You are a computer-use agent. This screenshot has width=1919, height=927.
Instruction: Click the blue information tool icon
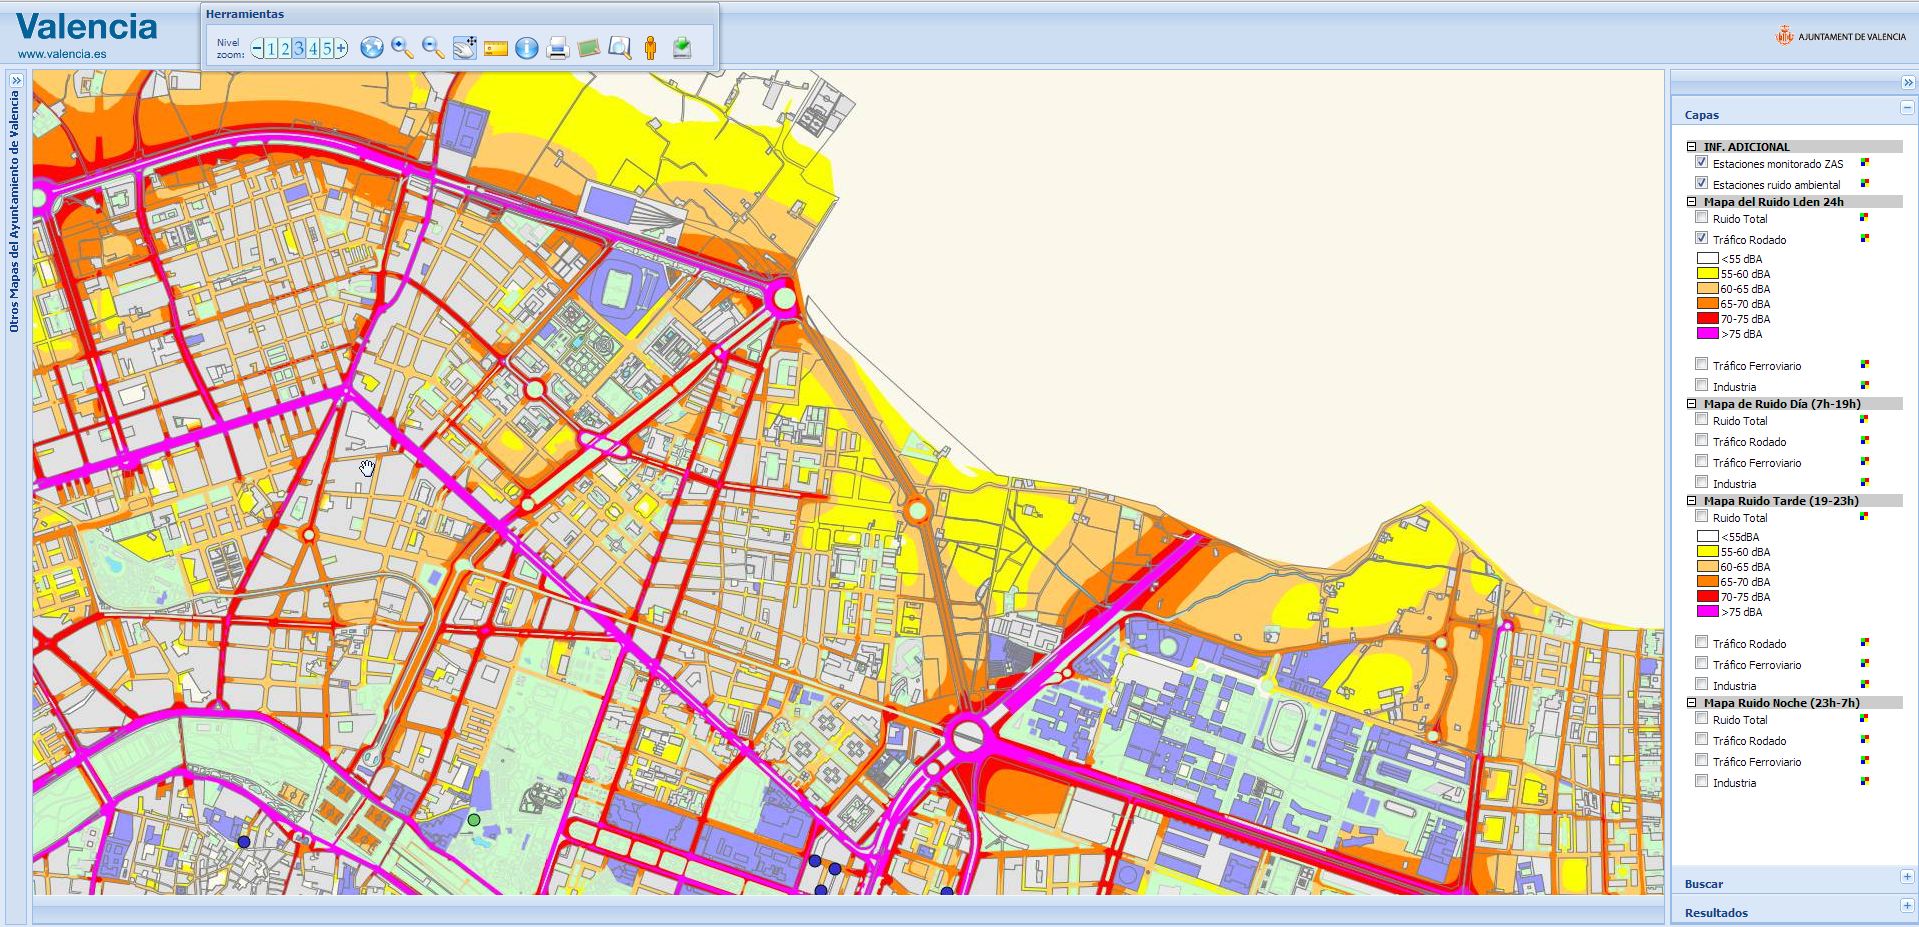pos(527,48)
